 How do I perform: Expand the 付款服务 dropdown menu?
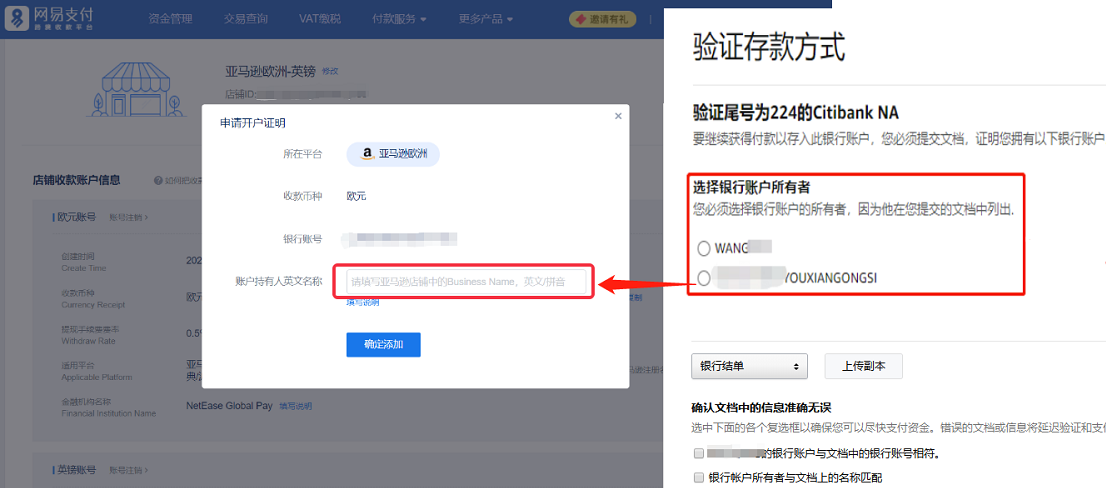(x=399, y=19)
